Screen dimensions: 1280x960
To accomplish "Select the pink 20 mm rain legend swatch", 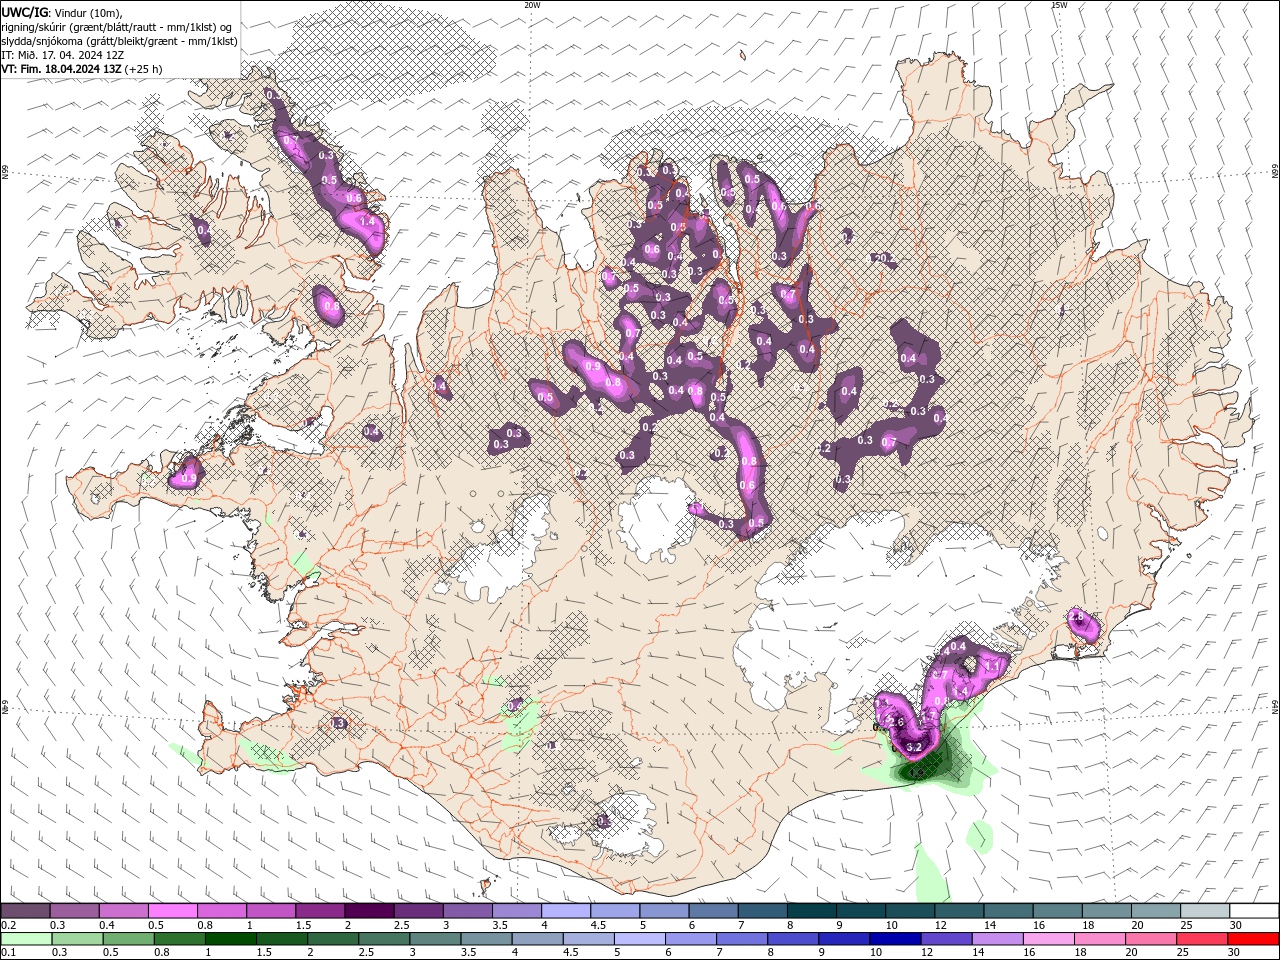I will [x=1150, y=939].
